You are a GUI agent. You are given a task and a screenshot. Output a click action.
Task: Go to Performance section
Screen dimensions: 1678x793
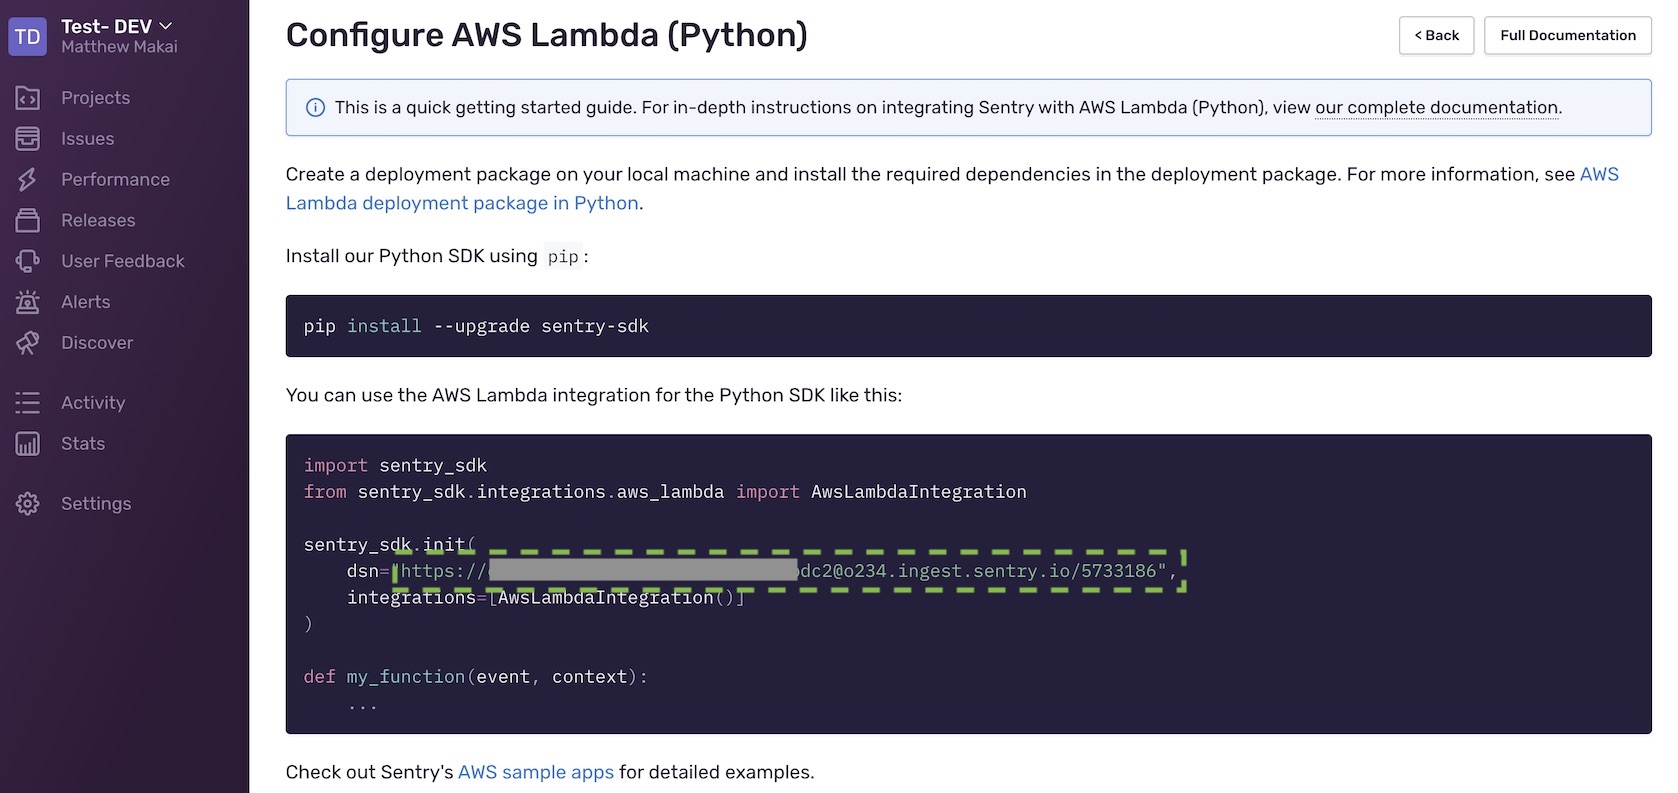[115, 180]
